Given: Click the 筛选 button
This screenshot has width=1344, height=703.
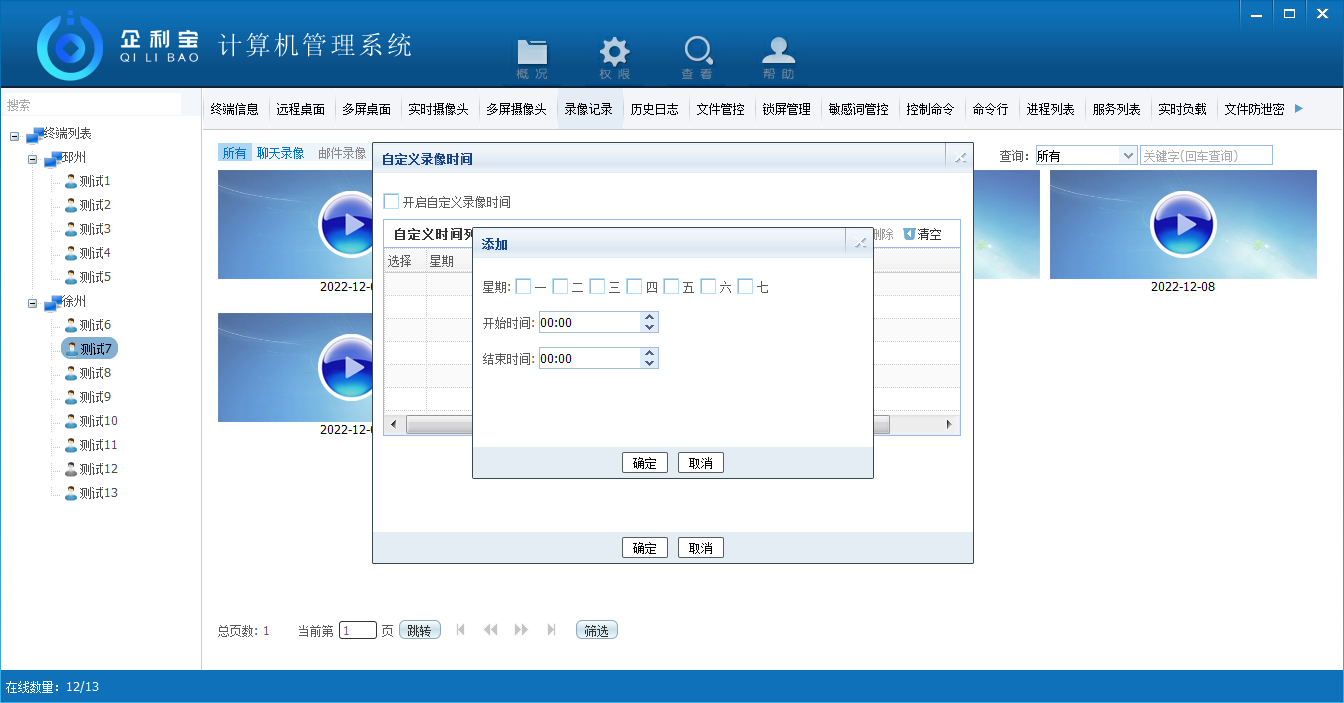Looking at the screenshot, I should (x=596, y=631).
